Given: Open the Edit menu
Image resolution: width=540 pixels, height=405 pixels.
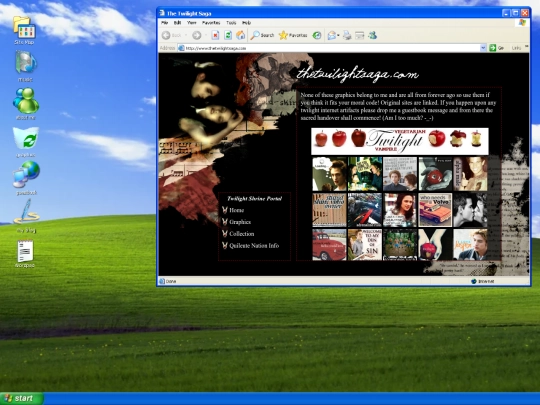Looking at the screenshot, I should coord(177,23).
